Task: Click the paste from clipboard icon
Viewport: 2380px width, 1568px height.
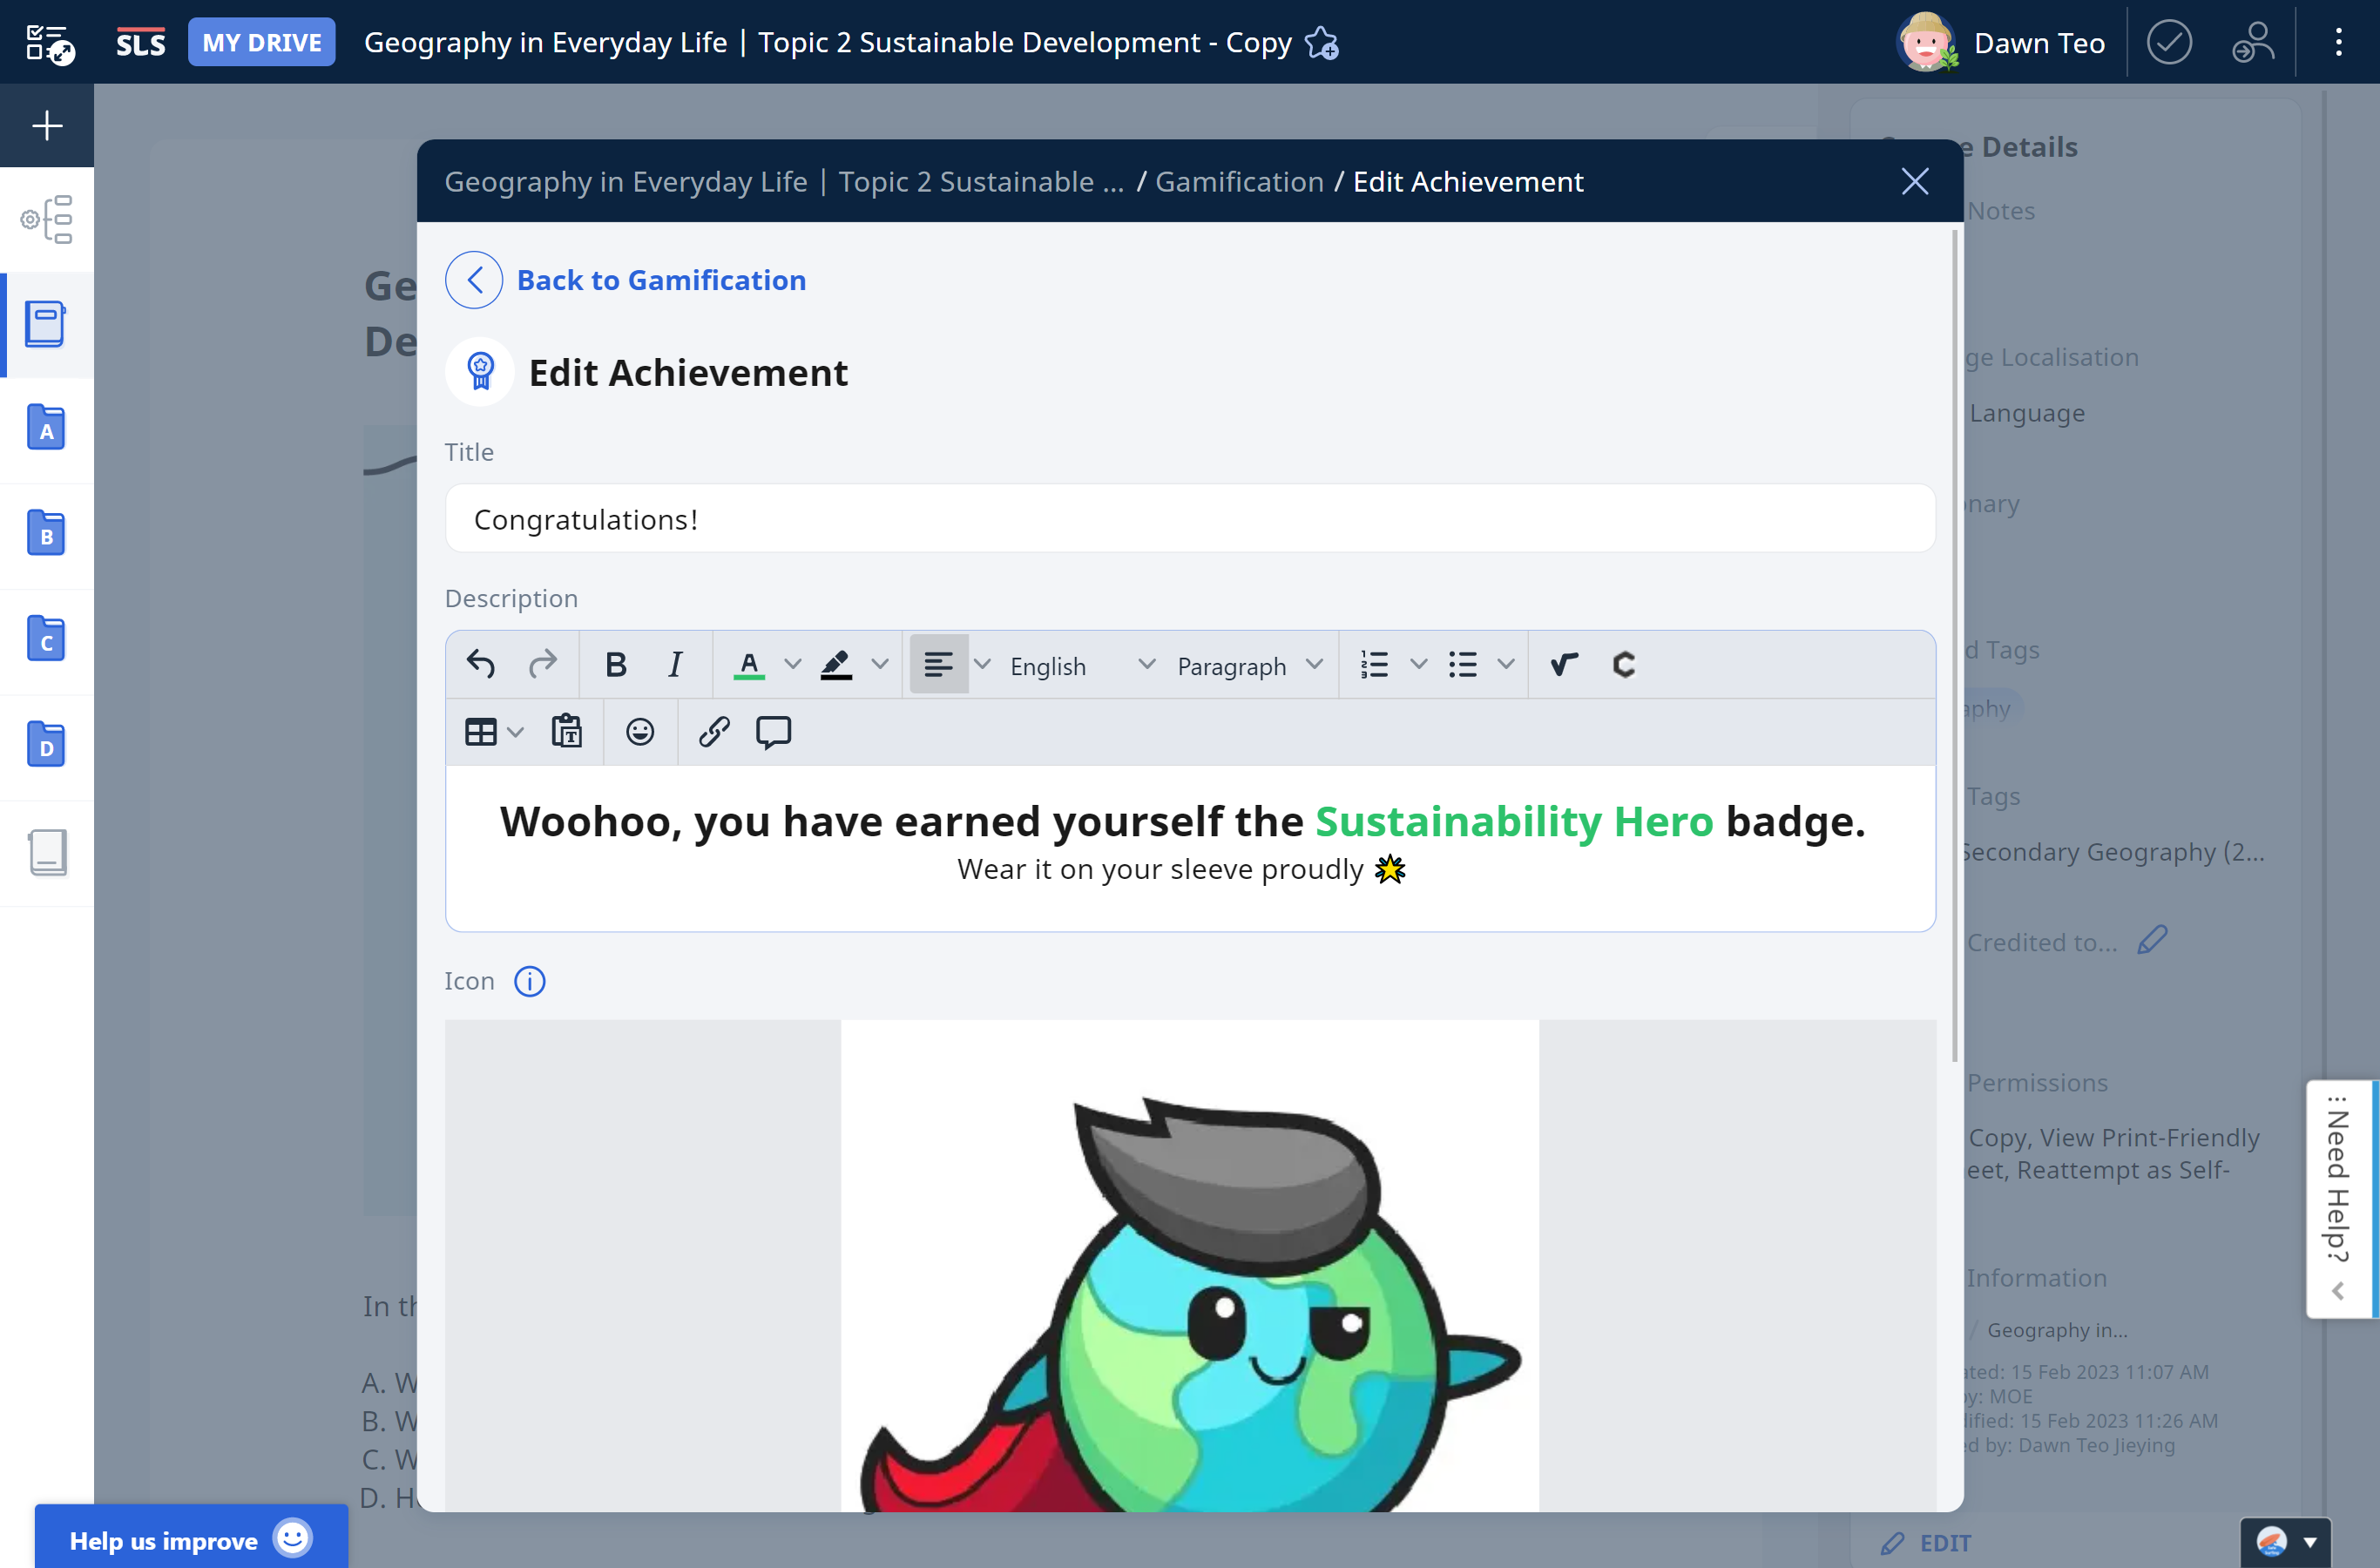Action: 567,732
